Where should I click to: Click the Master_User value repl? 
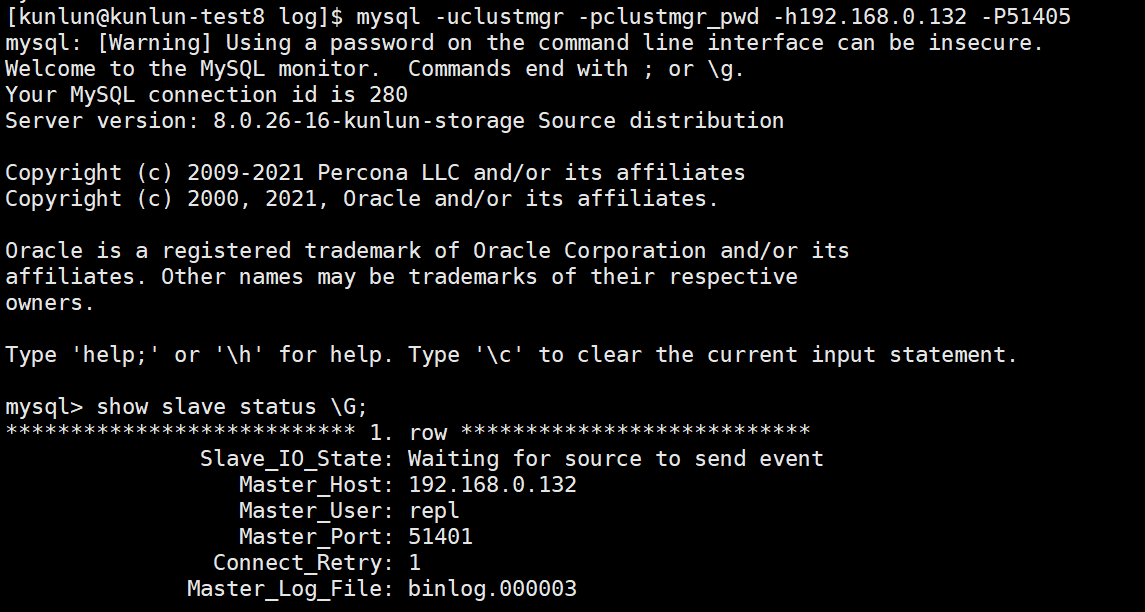click(434, 510)
